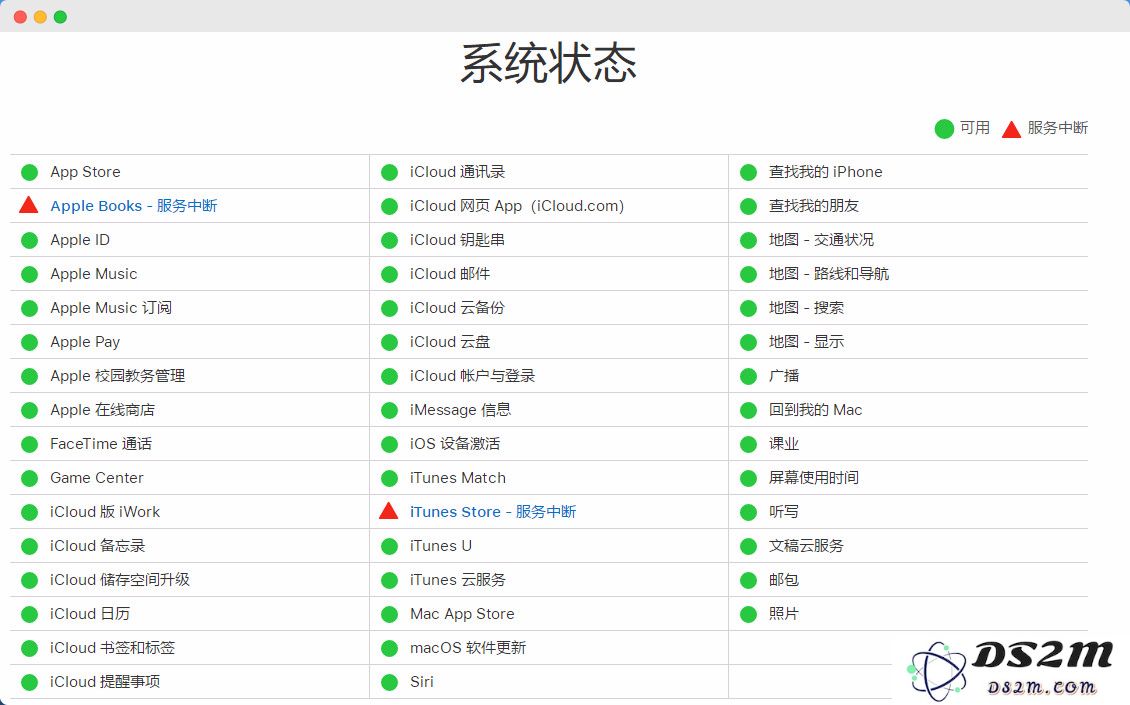Click the red 服务中断 legend triangle
The width and height of the screenshot is (1130, 705).
coord(1011,129)
